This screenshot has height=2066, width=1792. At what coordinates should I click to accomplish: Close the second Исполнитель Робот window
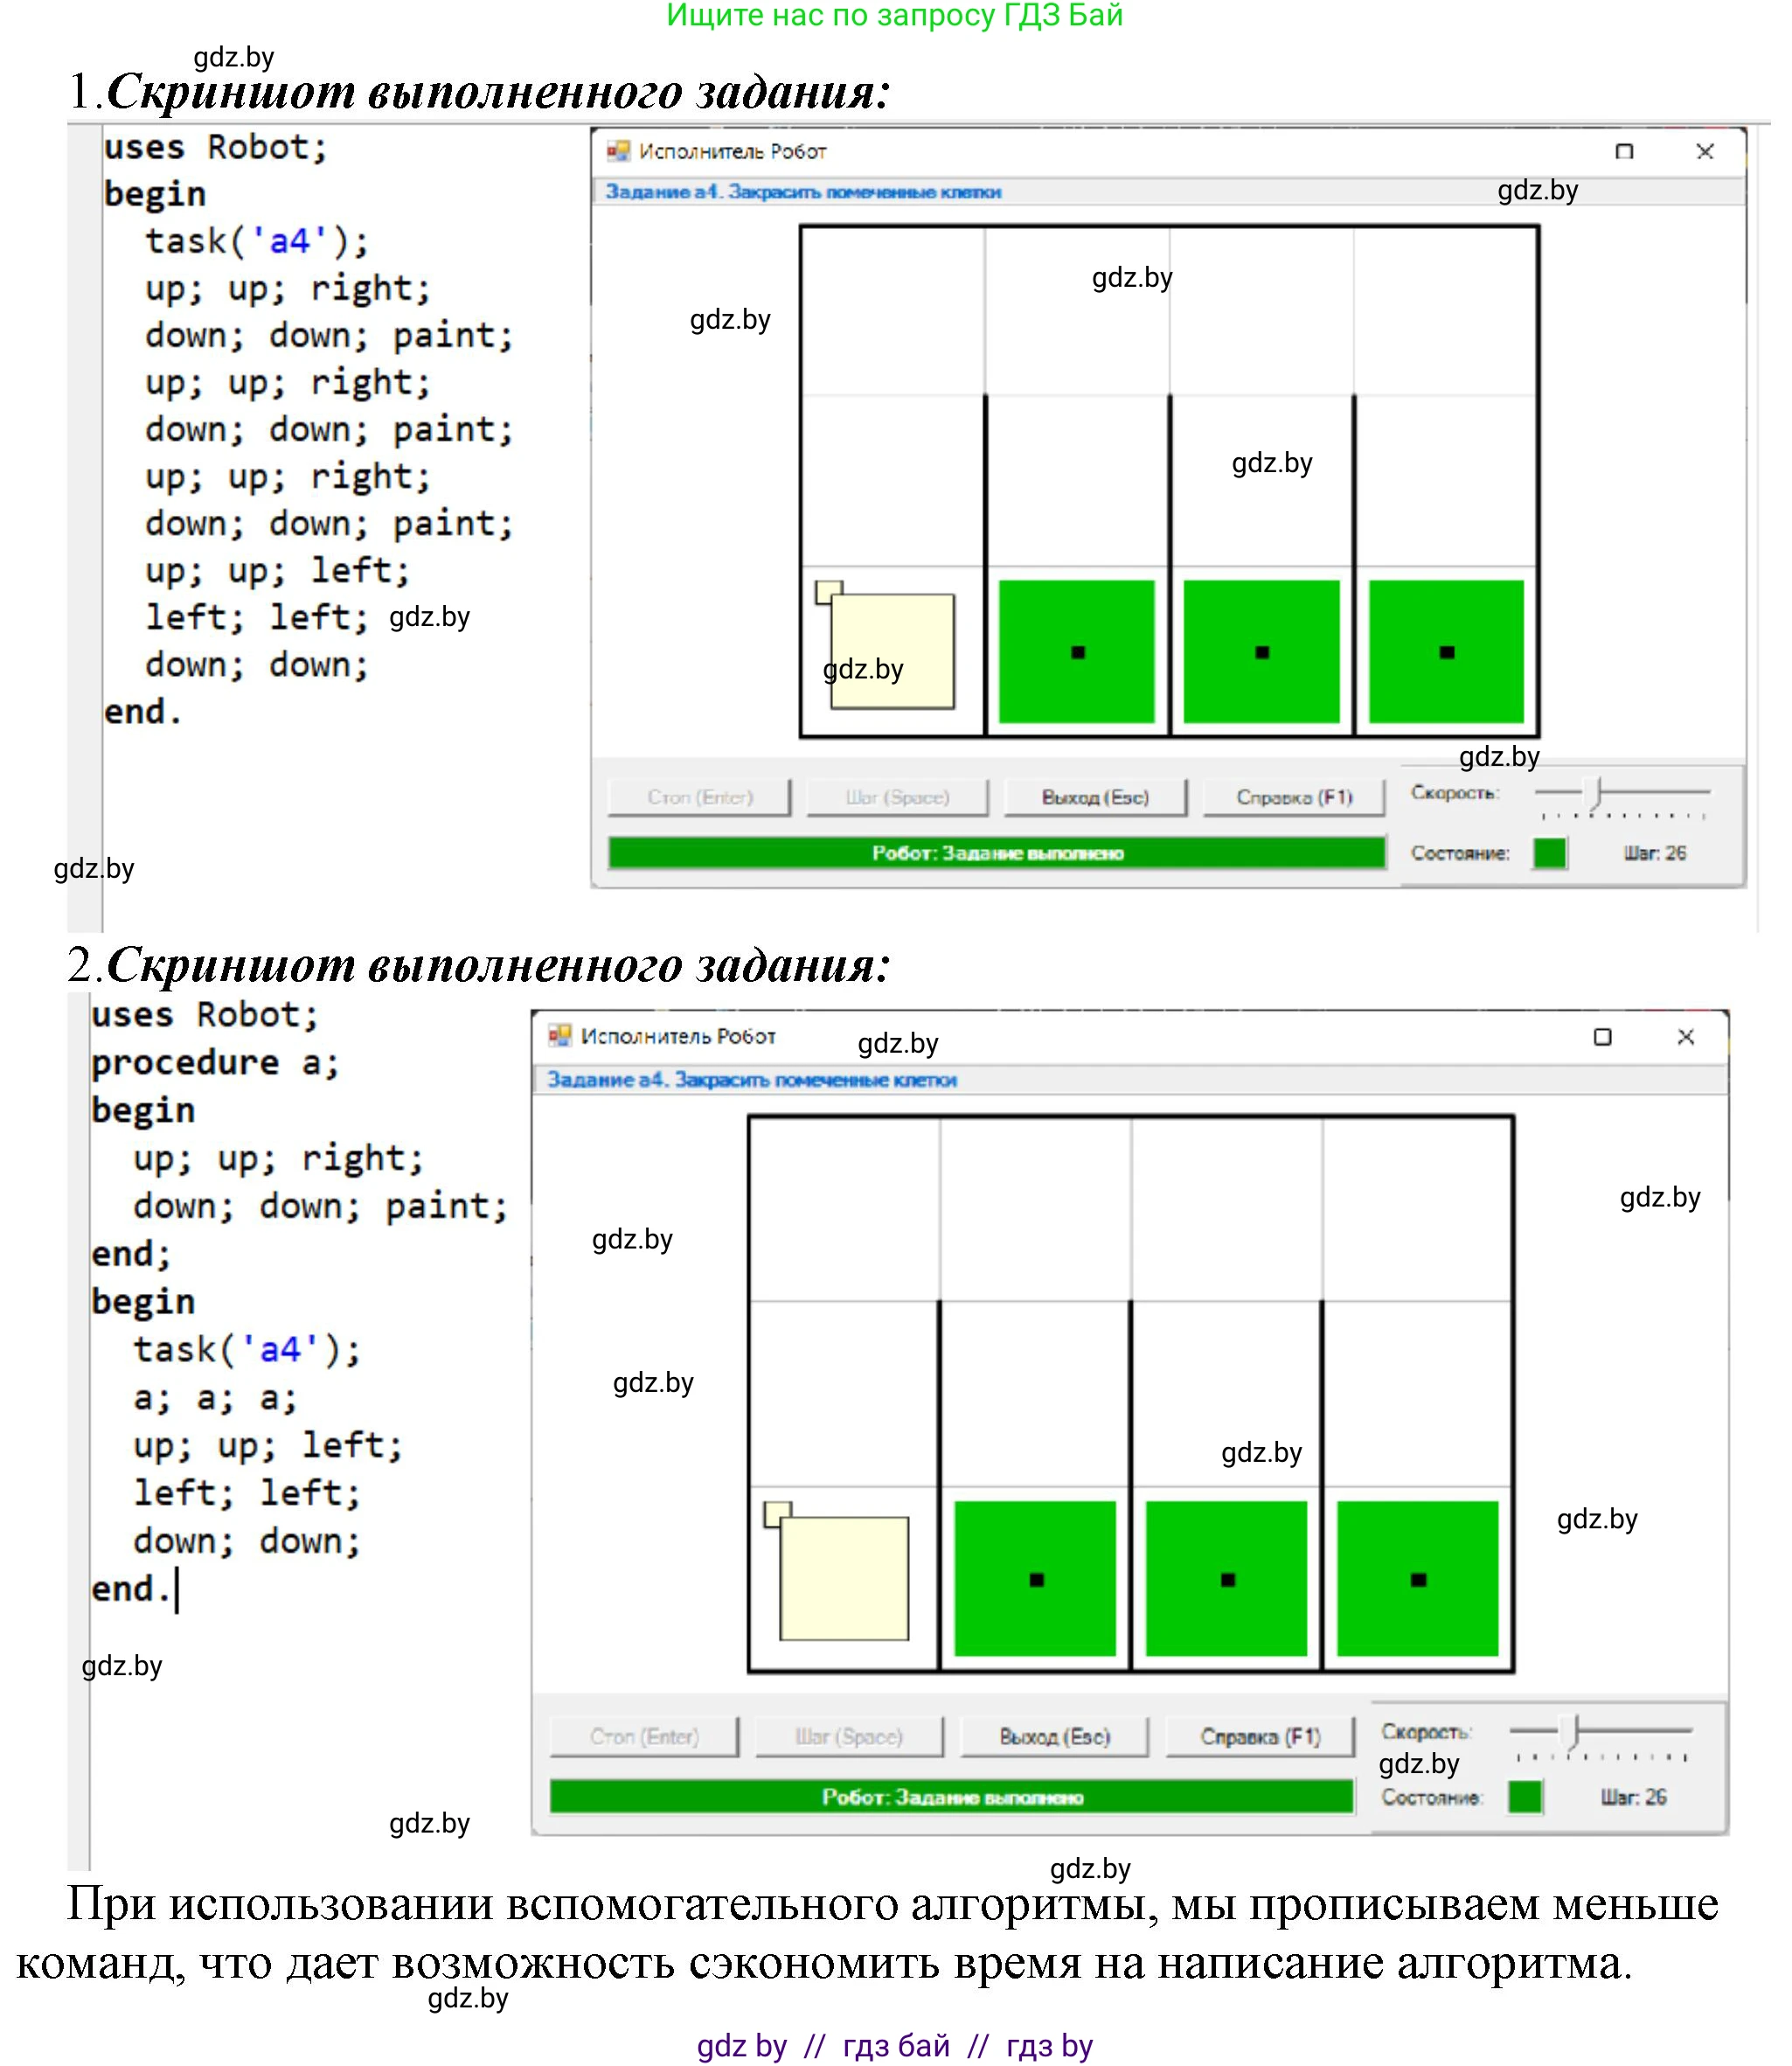(1685, 1037)
